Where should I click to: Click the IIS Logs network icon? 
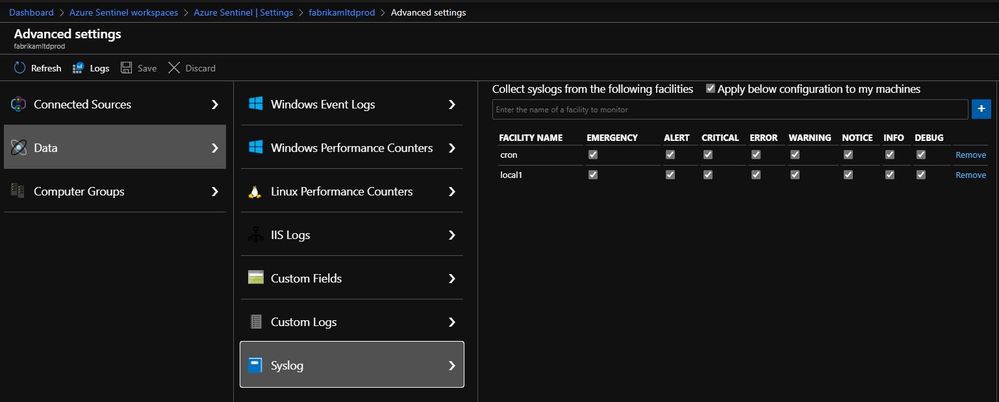tap(255, 235)
